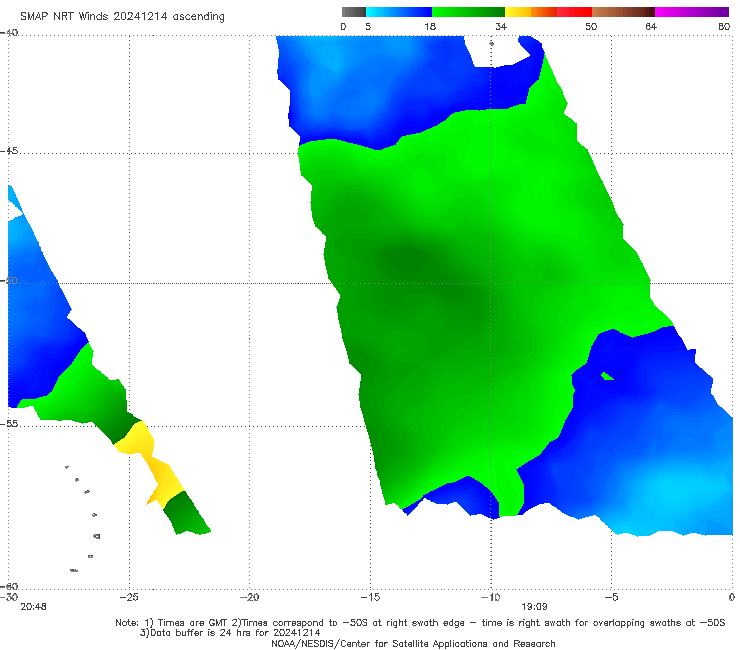Click the red segment of the color bar
The width and height of the screenshot is (740, 650).
tap(574, 12)
